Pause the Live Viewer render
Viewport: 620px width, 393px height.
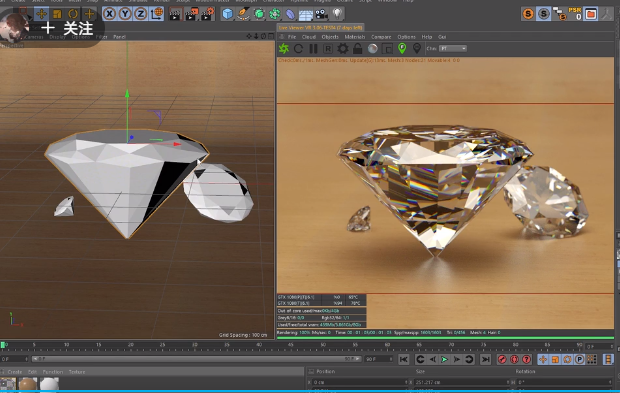tap(313, 49)
